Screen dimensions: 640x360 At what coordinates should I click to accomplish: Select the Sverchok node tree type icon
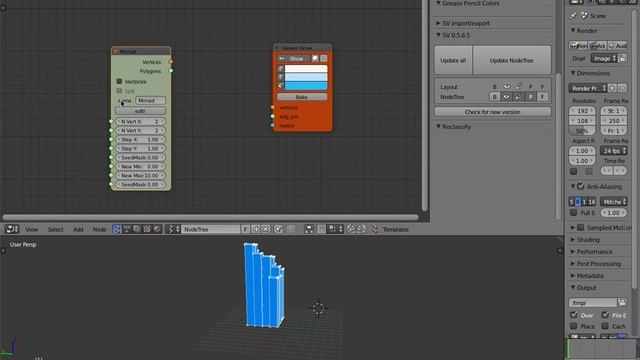[x=117, y=229]
